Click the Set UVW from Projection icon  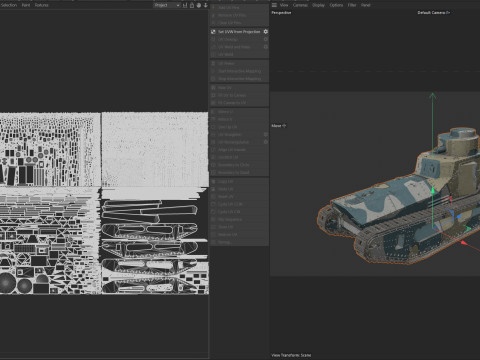pyautogui.click(x=213, y=32)
